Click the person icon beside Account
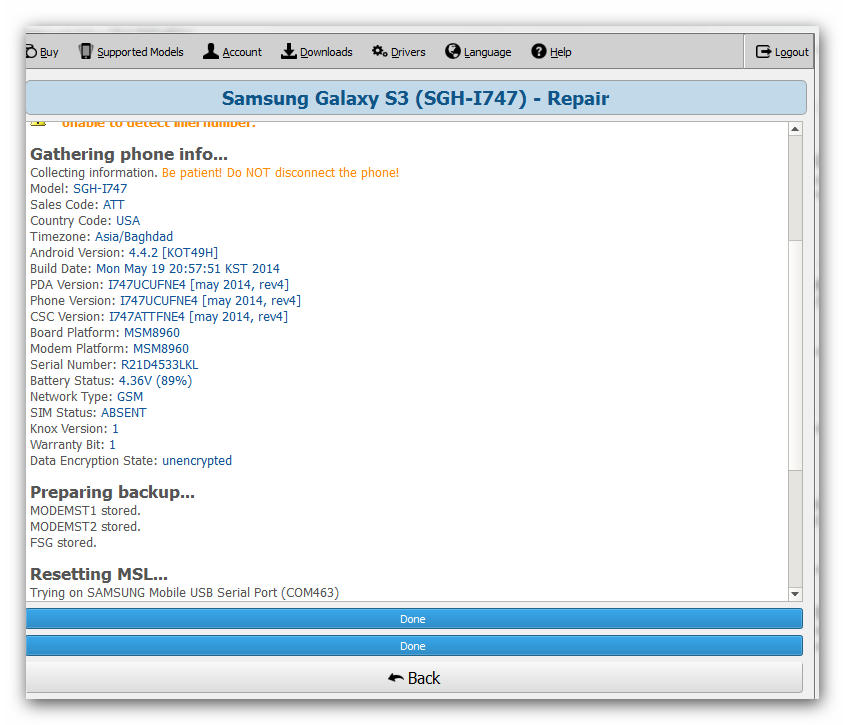The image size is (845, 725). click(x=211, y=51)
